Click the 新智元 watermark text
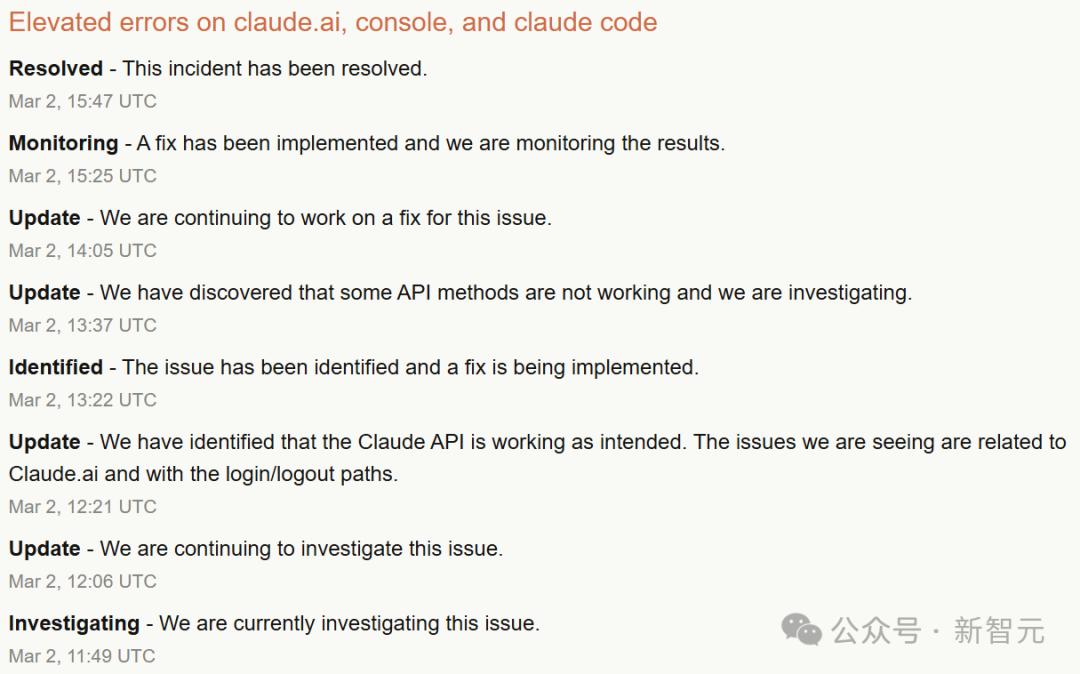 (x=999, y=631)
